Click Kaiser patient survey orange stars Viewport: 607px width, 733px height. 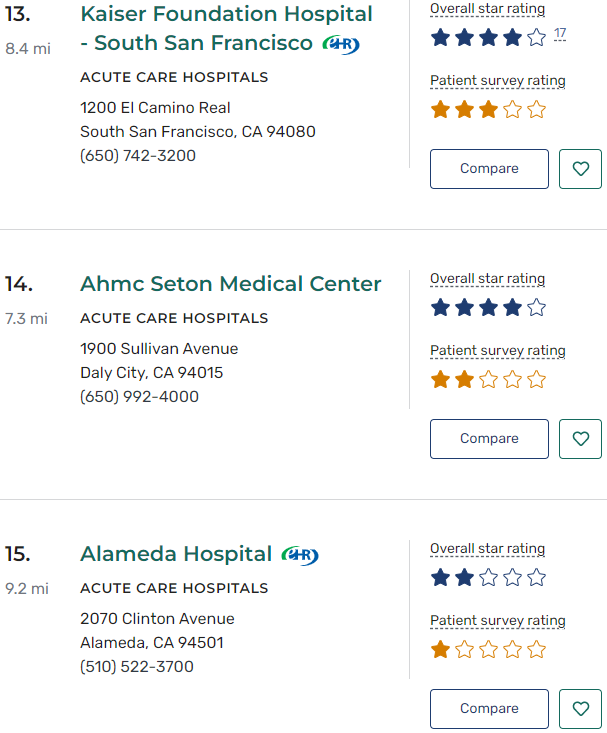(x=488, y=110)
